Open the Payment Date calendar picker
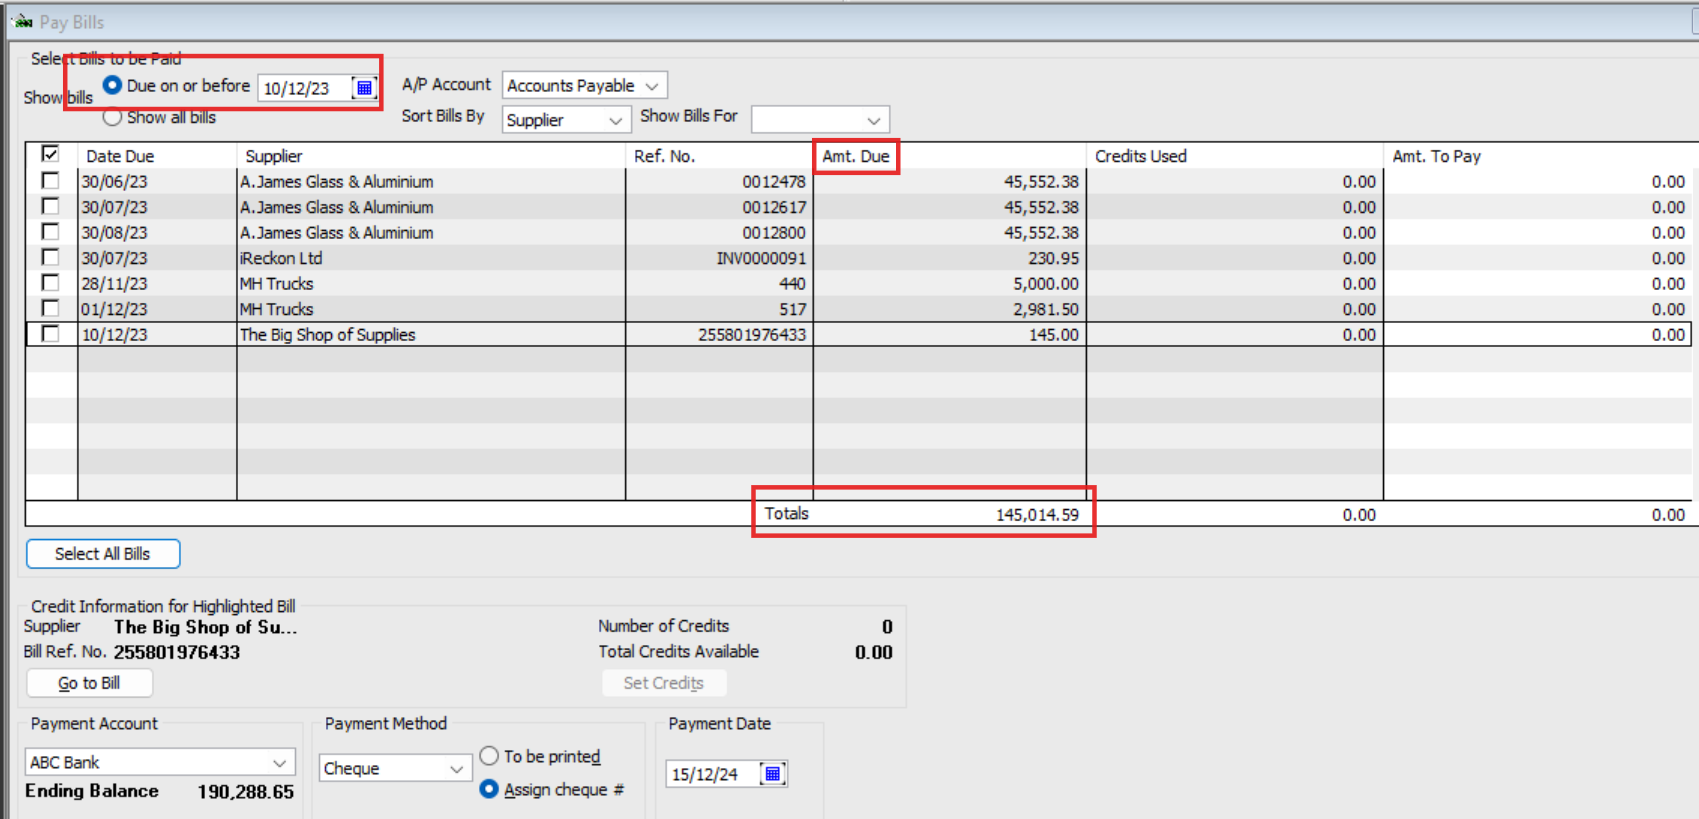Image resolution: width=1699 pixels, height=819 pixels. [x=773, y=774]
